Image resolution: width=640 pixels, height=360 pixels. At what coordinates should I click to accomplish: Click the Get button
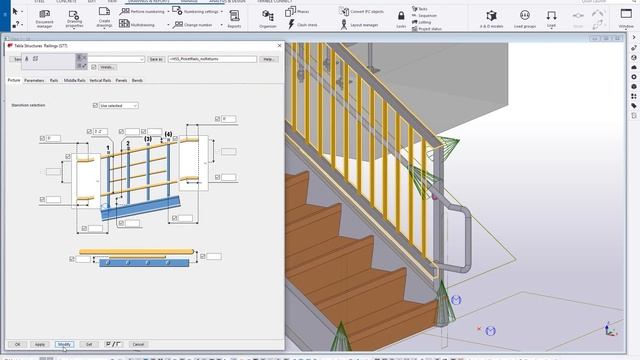[x=89, y=344]
